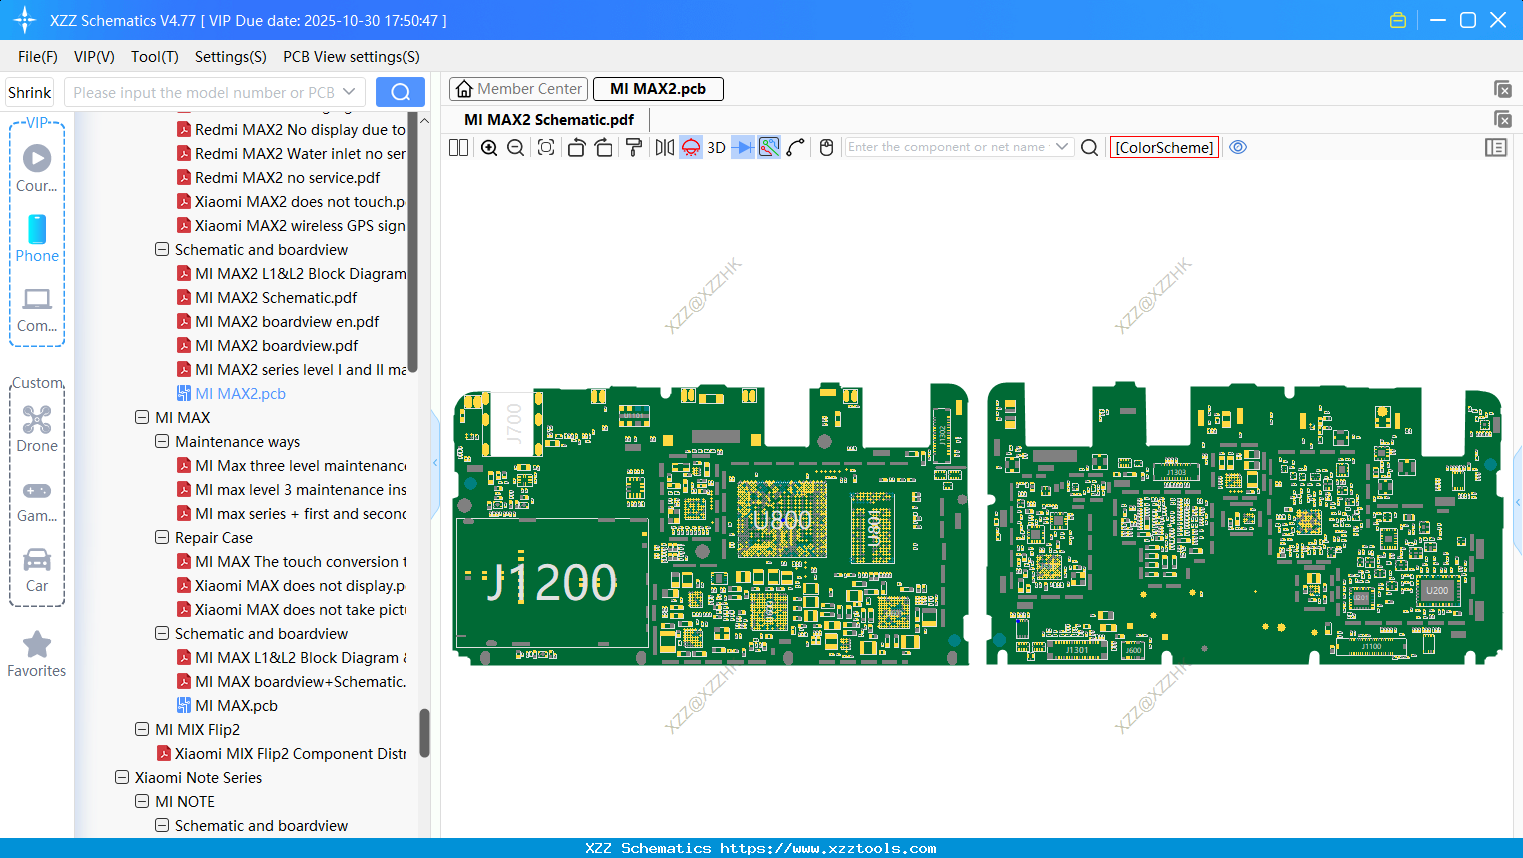Toggle visibility with the eye icon
The width and height of the screenshot is (1523, 858).
pyautogui.click(x=1238, y=148)
